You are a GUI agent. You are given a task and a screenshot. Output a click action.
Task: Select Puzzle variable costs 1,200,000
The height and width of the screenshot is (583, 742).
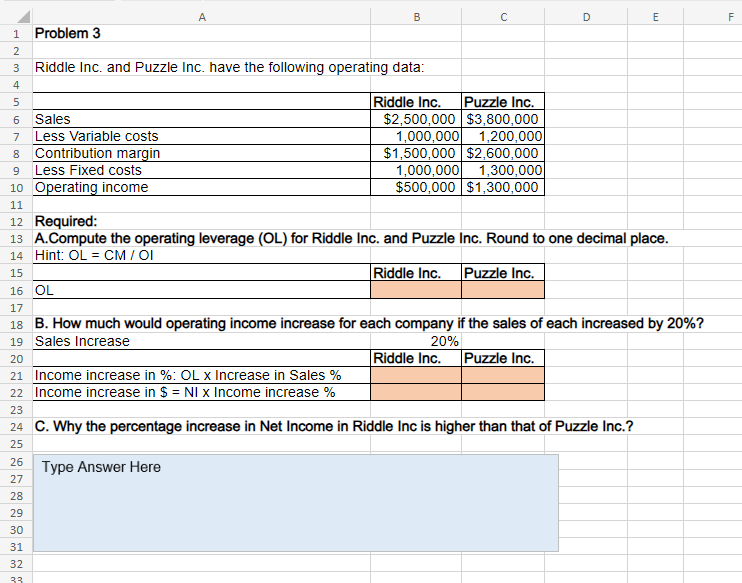click(x=503, y=136)
